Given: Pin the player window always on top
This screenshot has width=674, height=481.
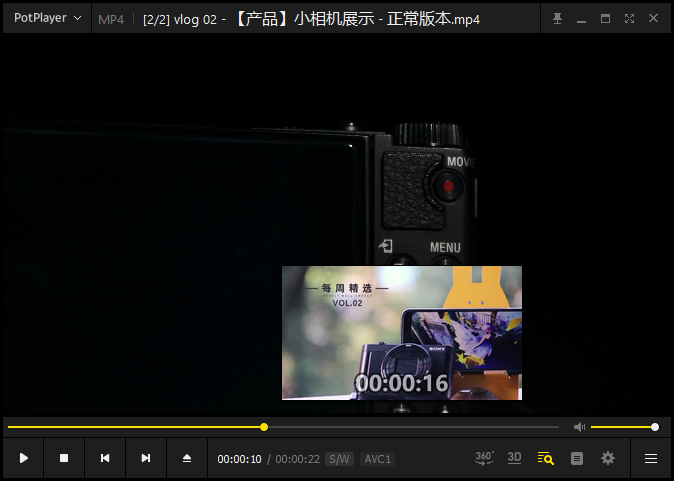Looking at the screenshot, I should [x=558, y=18].
